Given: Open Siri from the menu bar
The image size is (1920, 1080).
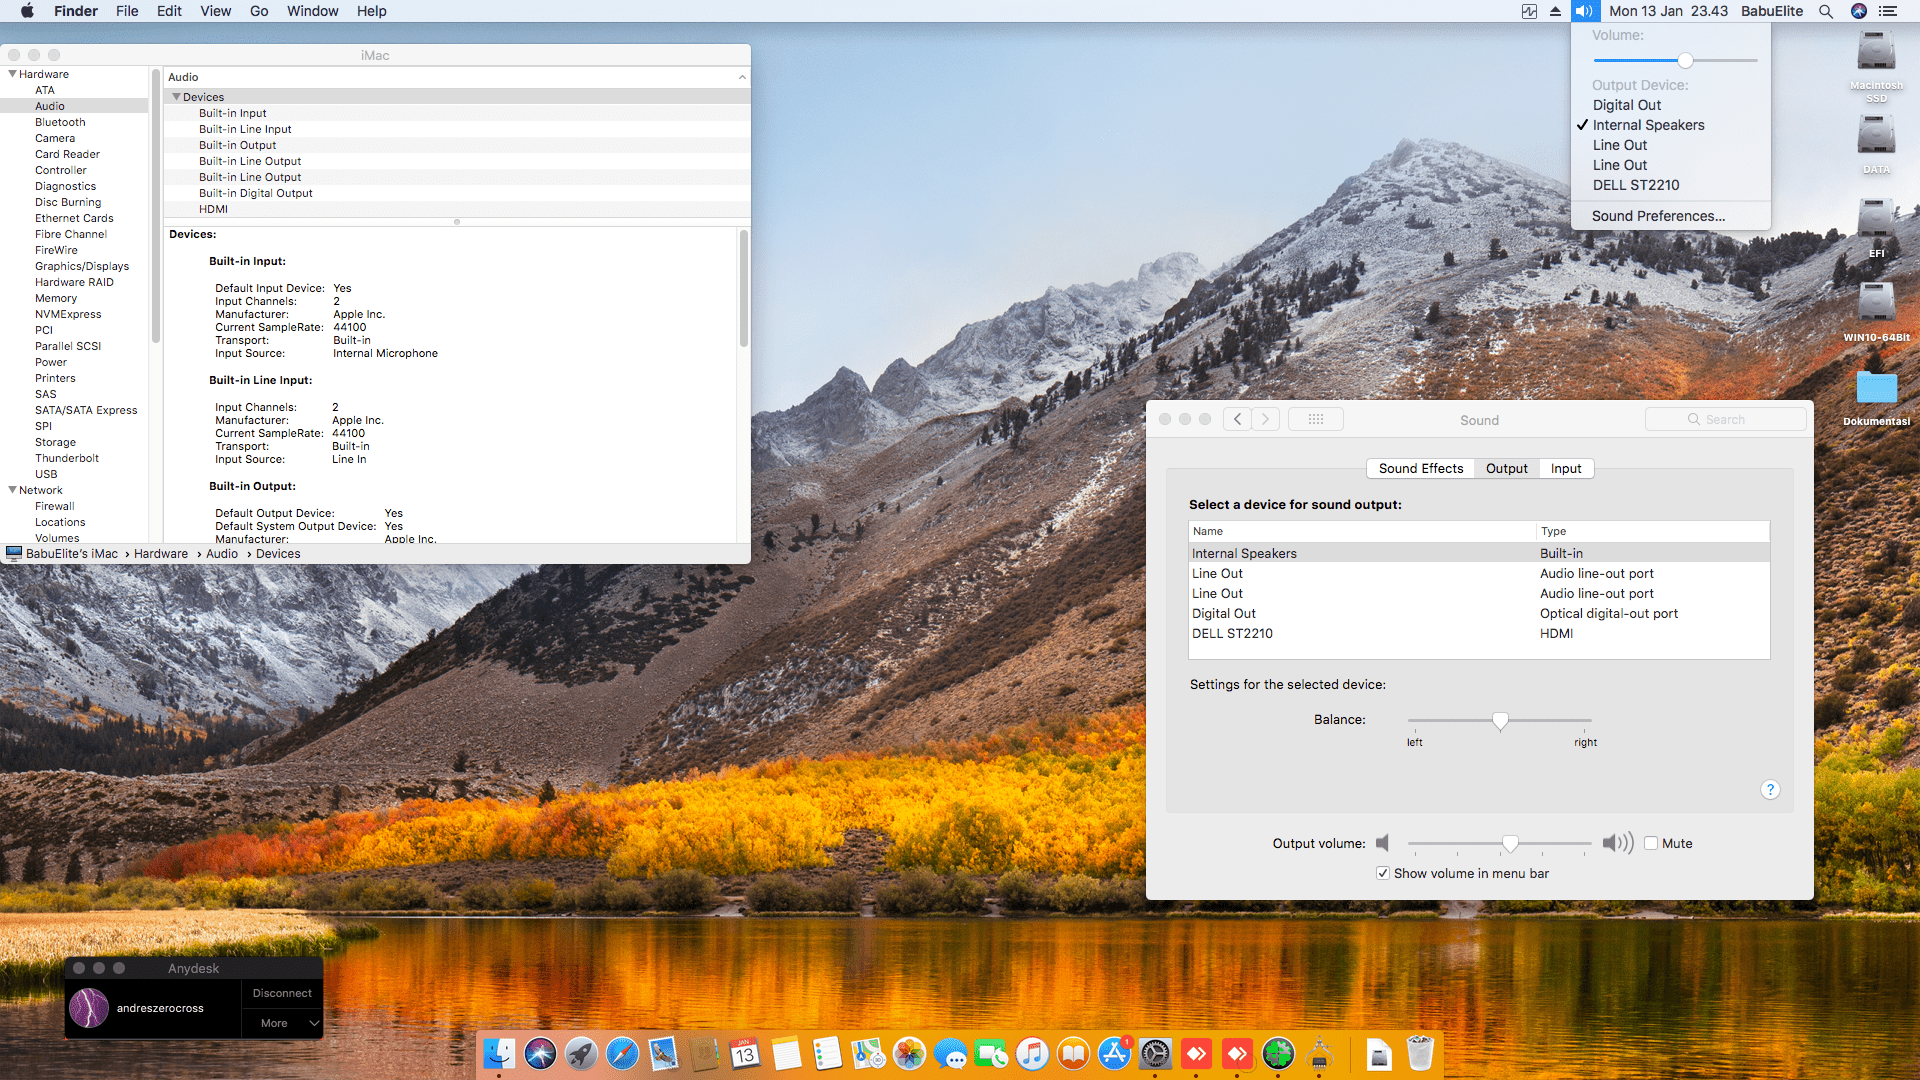Looking at the screenshot, I should pyautogui.click(x=1859, y=11).
